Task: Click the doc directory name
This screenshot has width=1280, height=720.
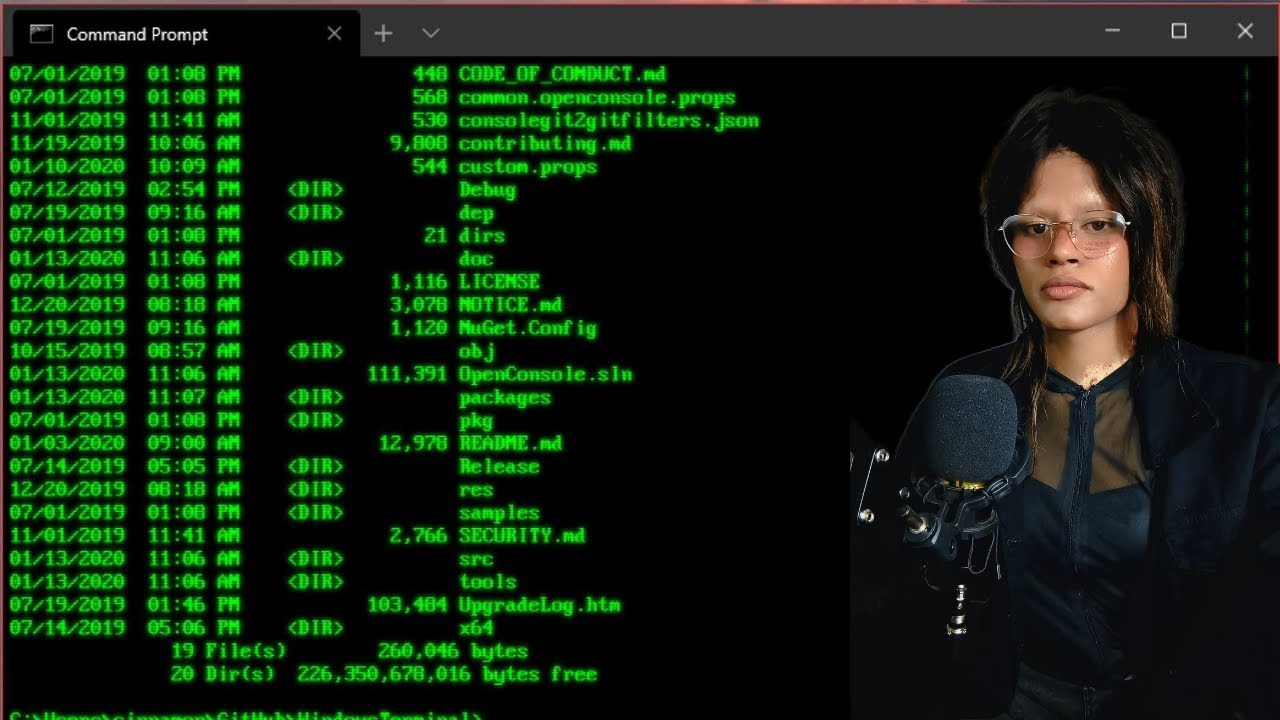Action: (x=476, y=259)
